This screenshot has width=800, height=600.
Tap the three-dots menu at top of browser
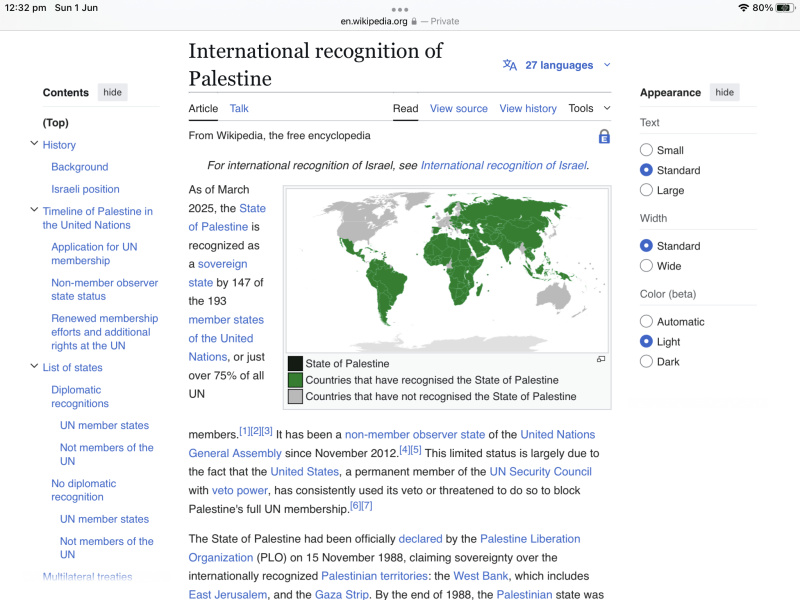click(x=400, y=9)
